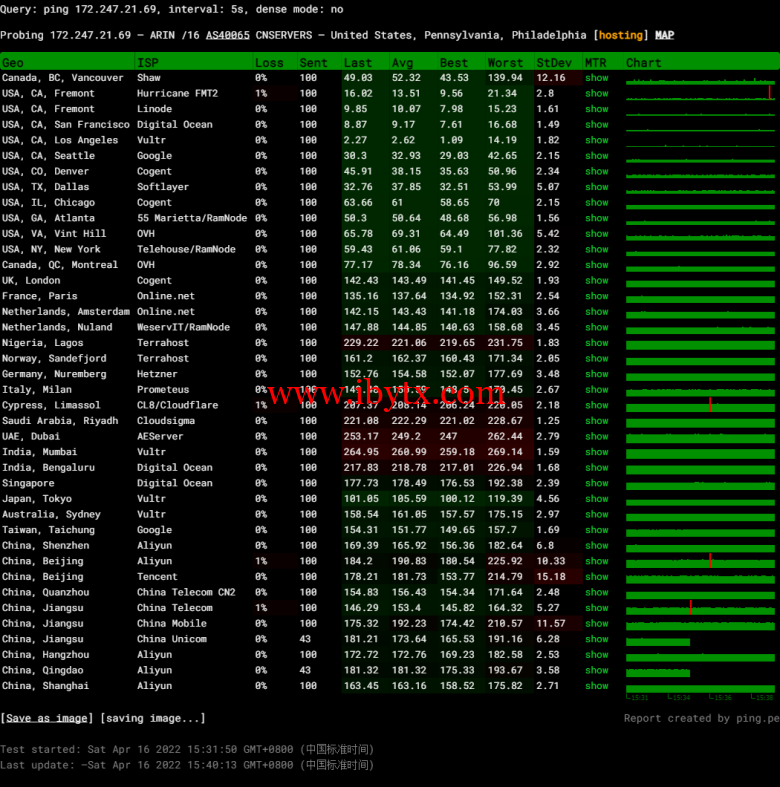Open latency chart for Jiangsu China Telecom
Image resolution: width=780 pixels, height=787 pixels.
click(700, 608)
